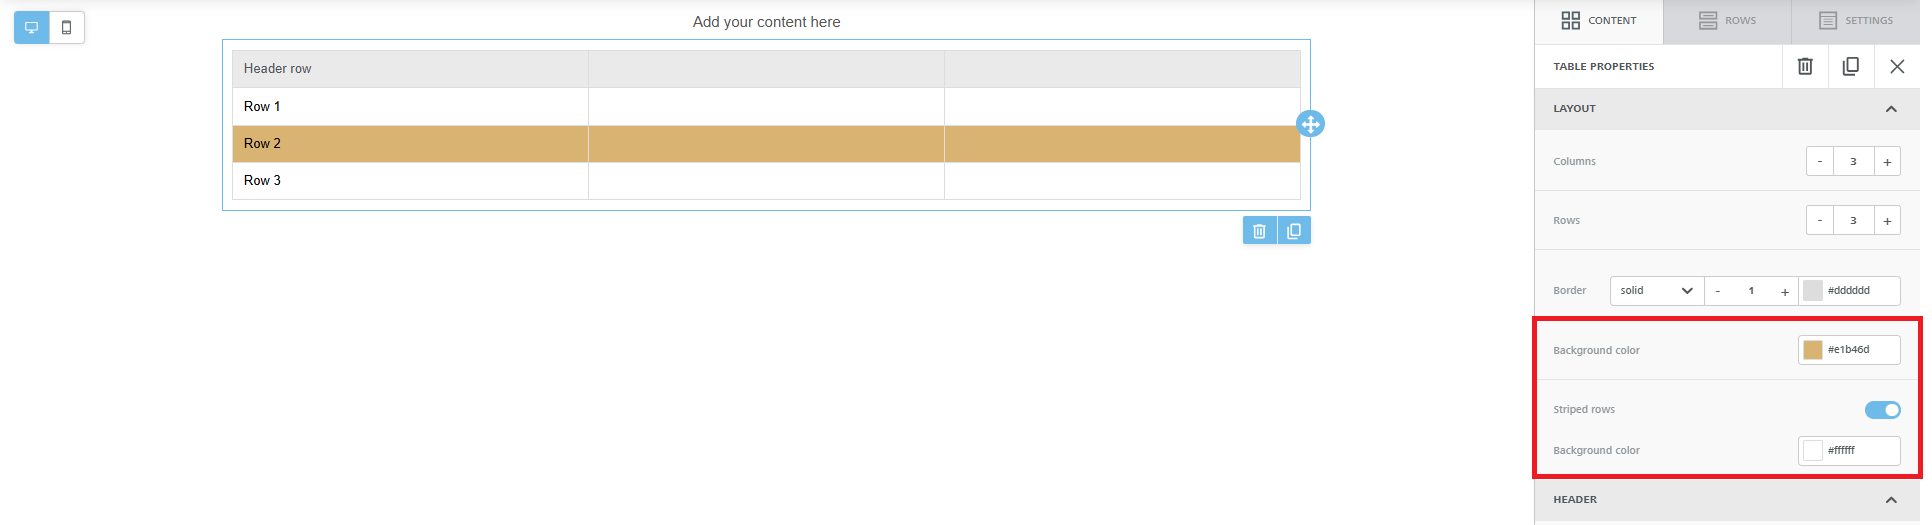1932x525 pixels.
Task: Click duplicate icon in Table Properties panel
Action: tap(1851, 66)
